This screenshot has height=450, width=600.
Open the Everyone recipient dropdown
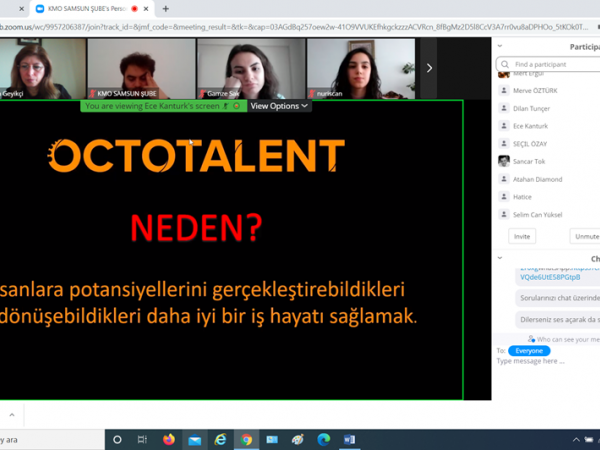[529, 351]
